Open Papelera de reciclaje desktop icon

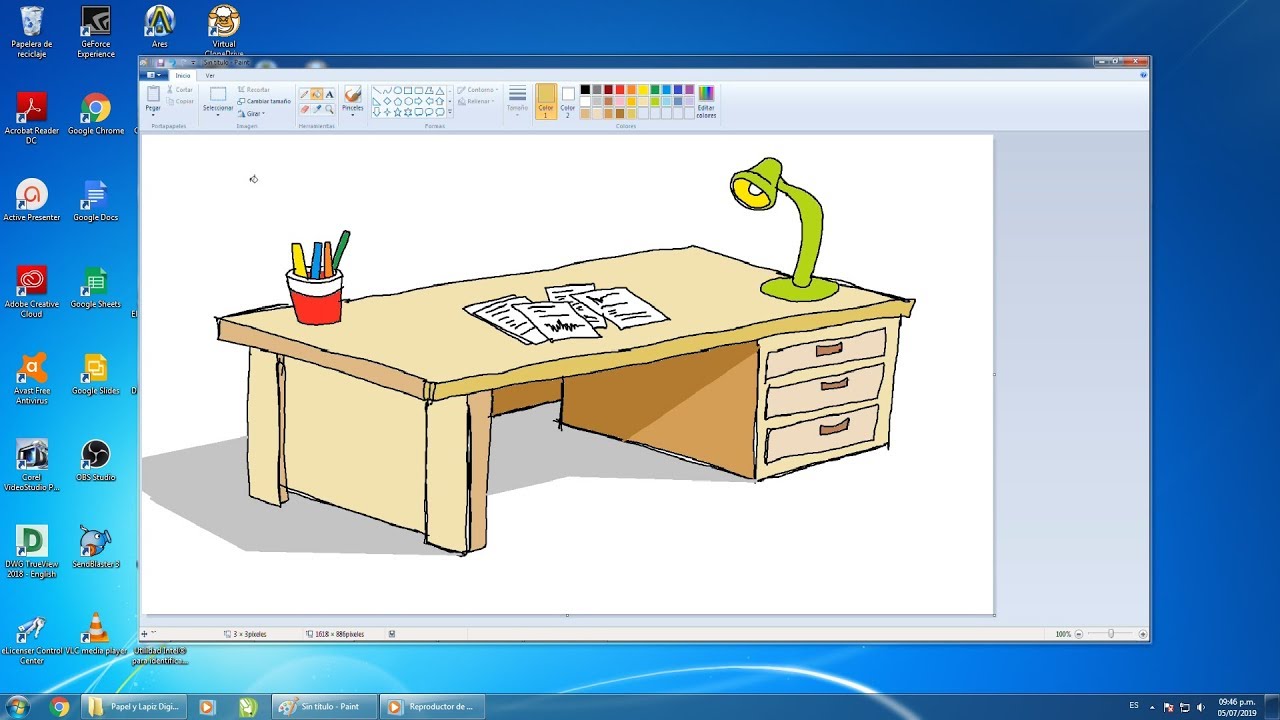(32, 32)
